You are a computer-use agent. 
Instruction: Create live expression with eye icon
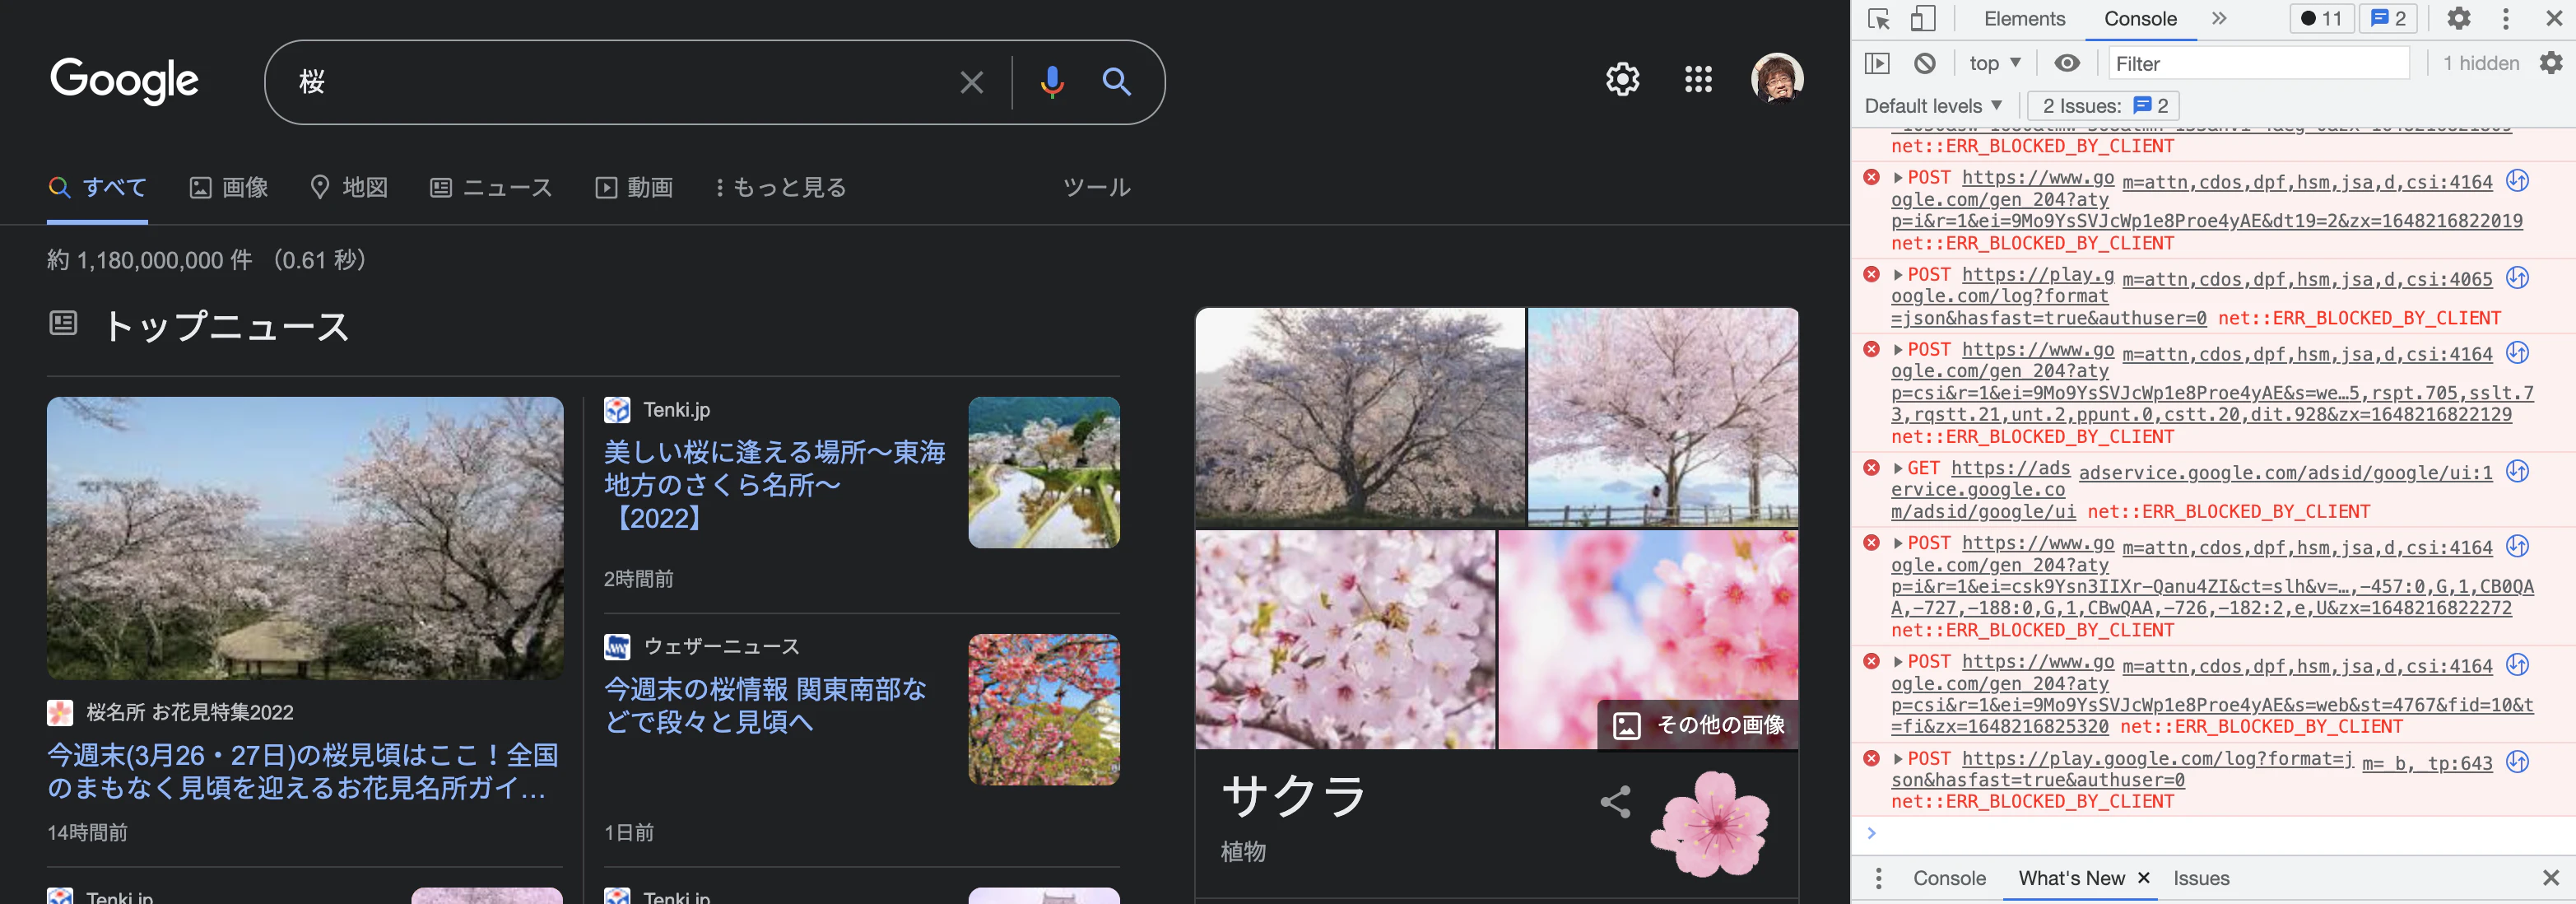2067,63
